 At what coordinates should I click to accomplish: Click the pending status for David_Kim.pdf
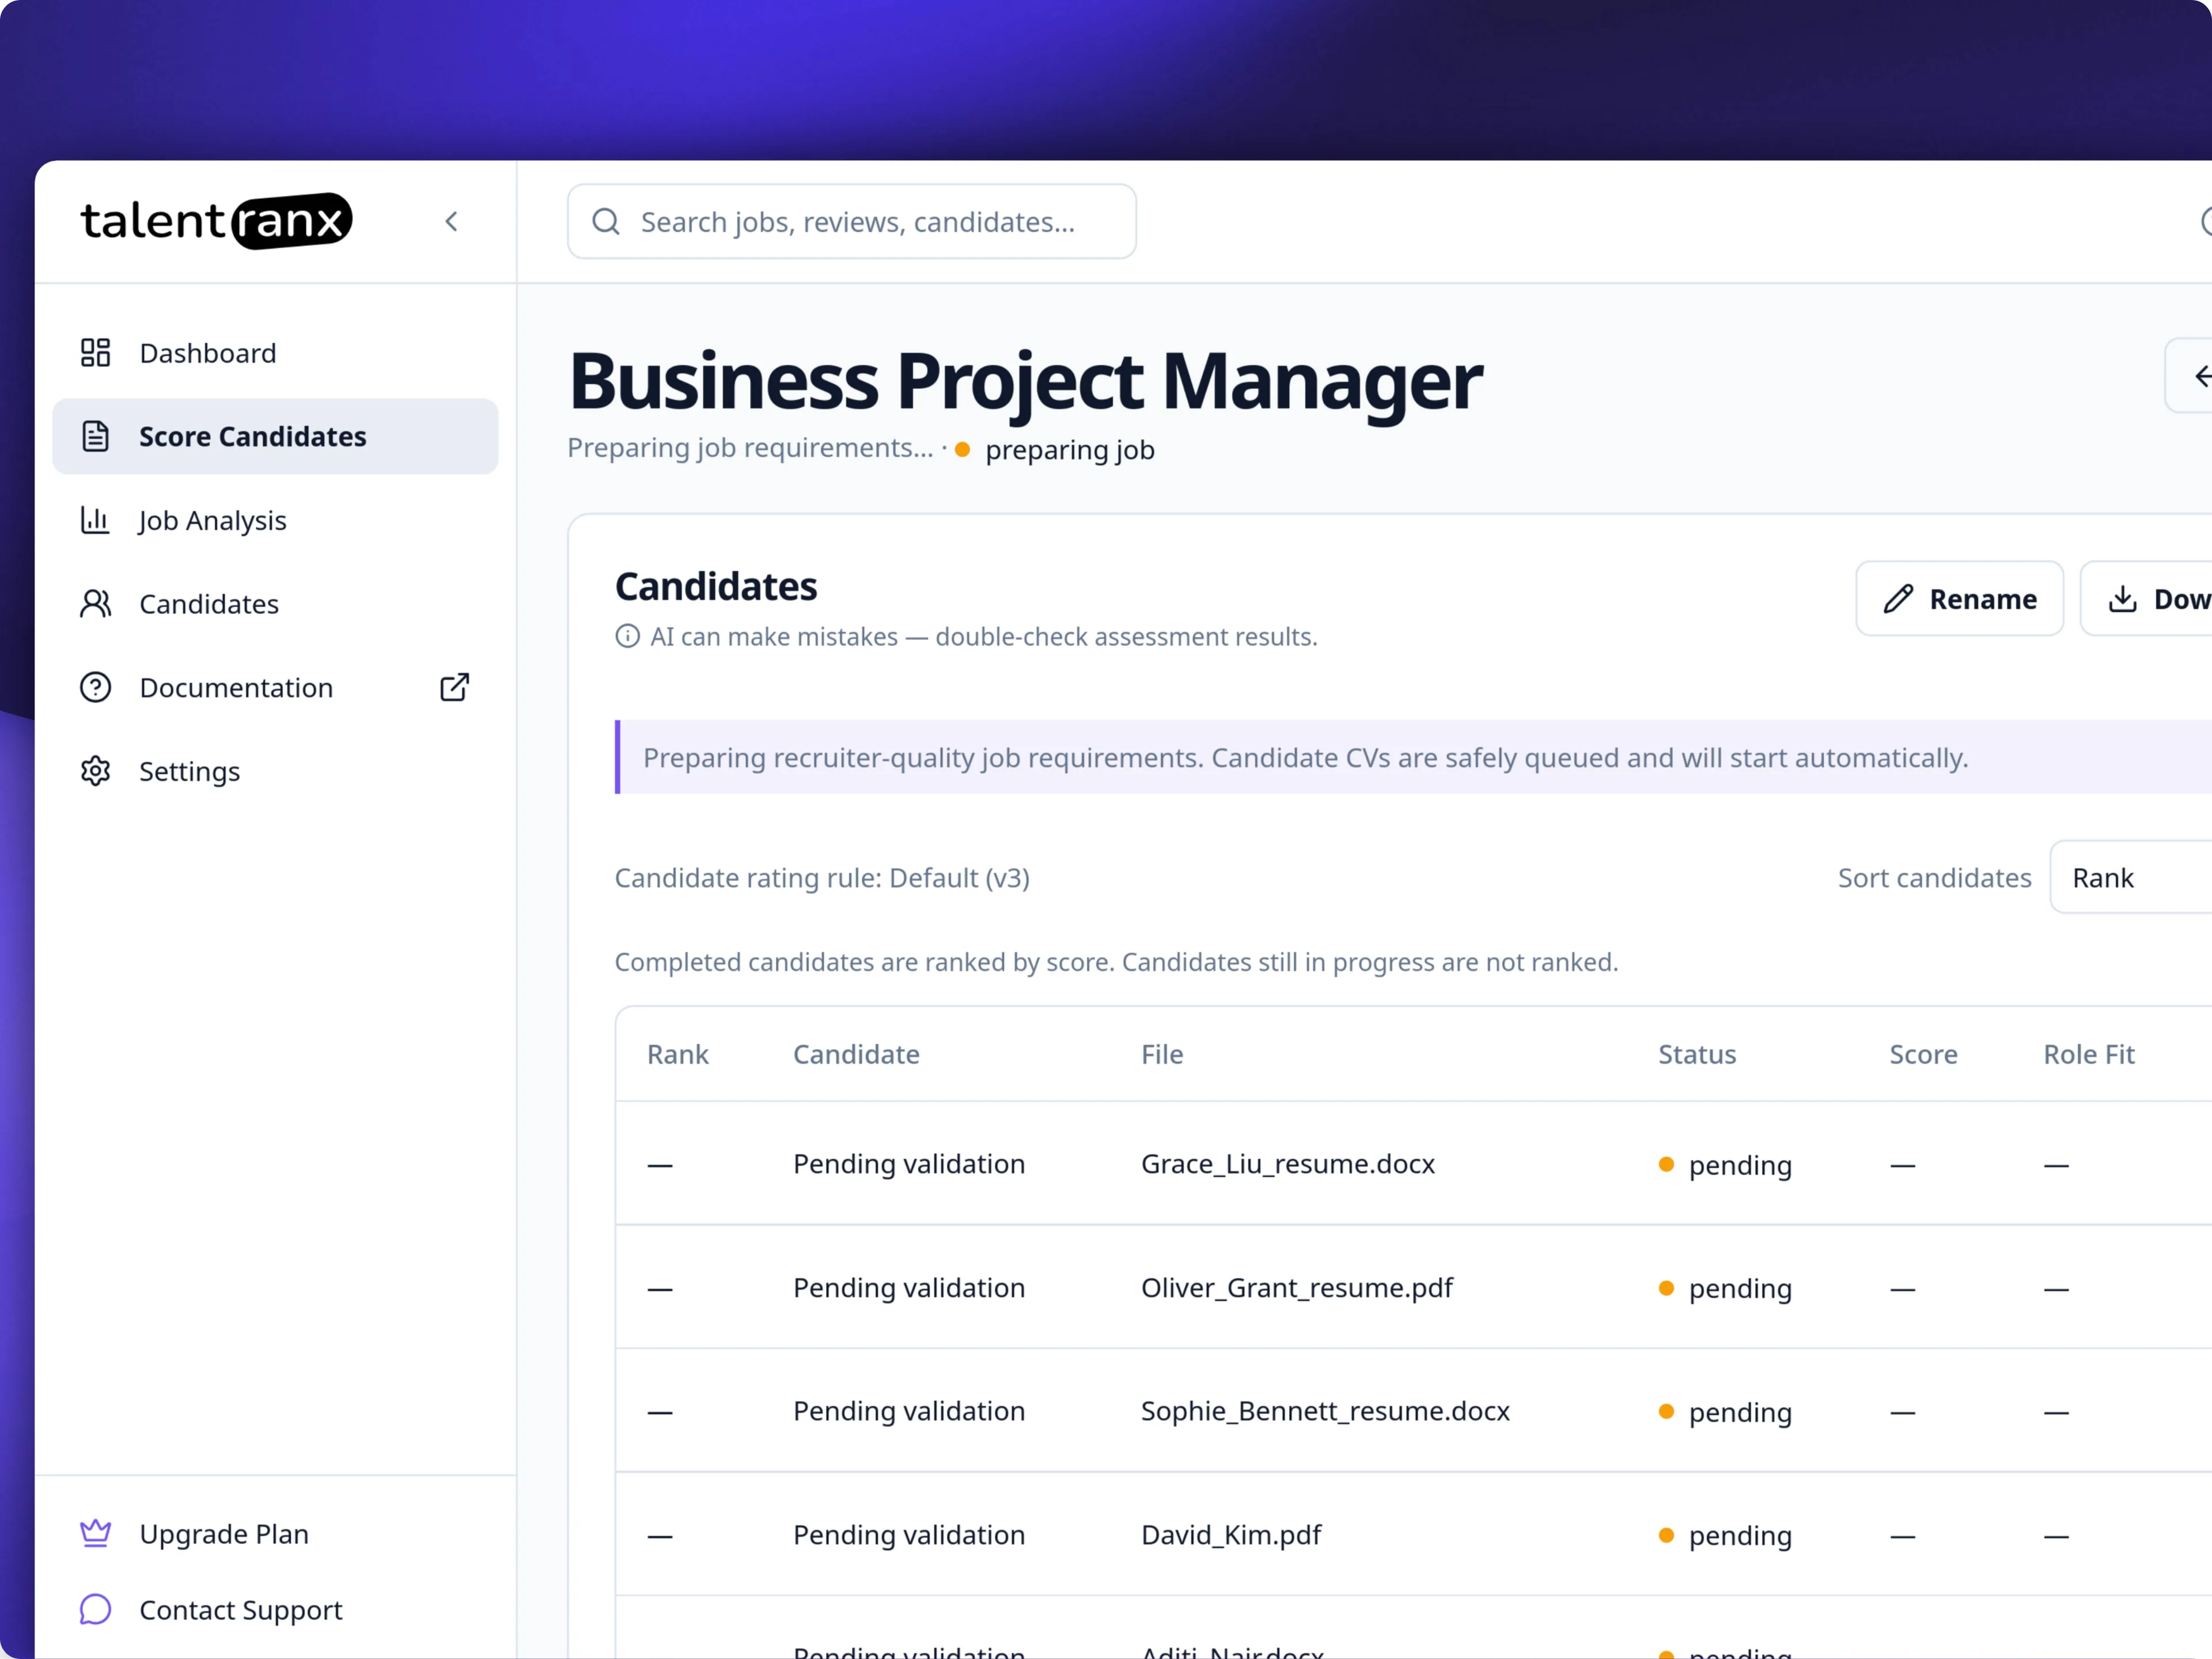tap(1725, 1535)
